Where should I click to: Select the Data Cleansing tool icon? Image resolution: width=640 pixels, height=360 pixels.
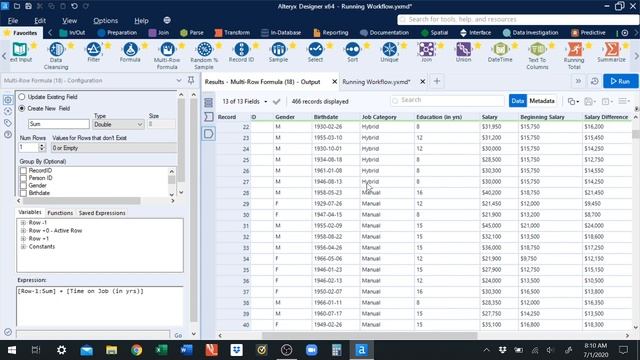pos(56,49)
